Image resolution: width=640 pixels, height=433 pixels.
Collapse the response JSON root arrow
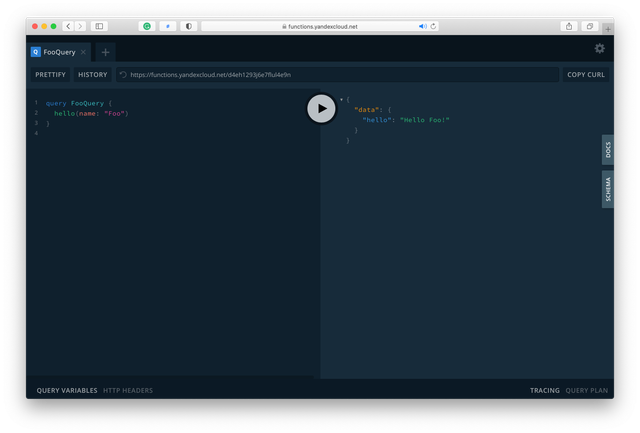pyautogui.click(x=342, y=99)
